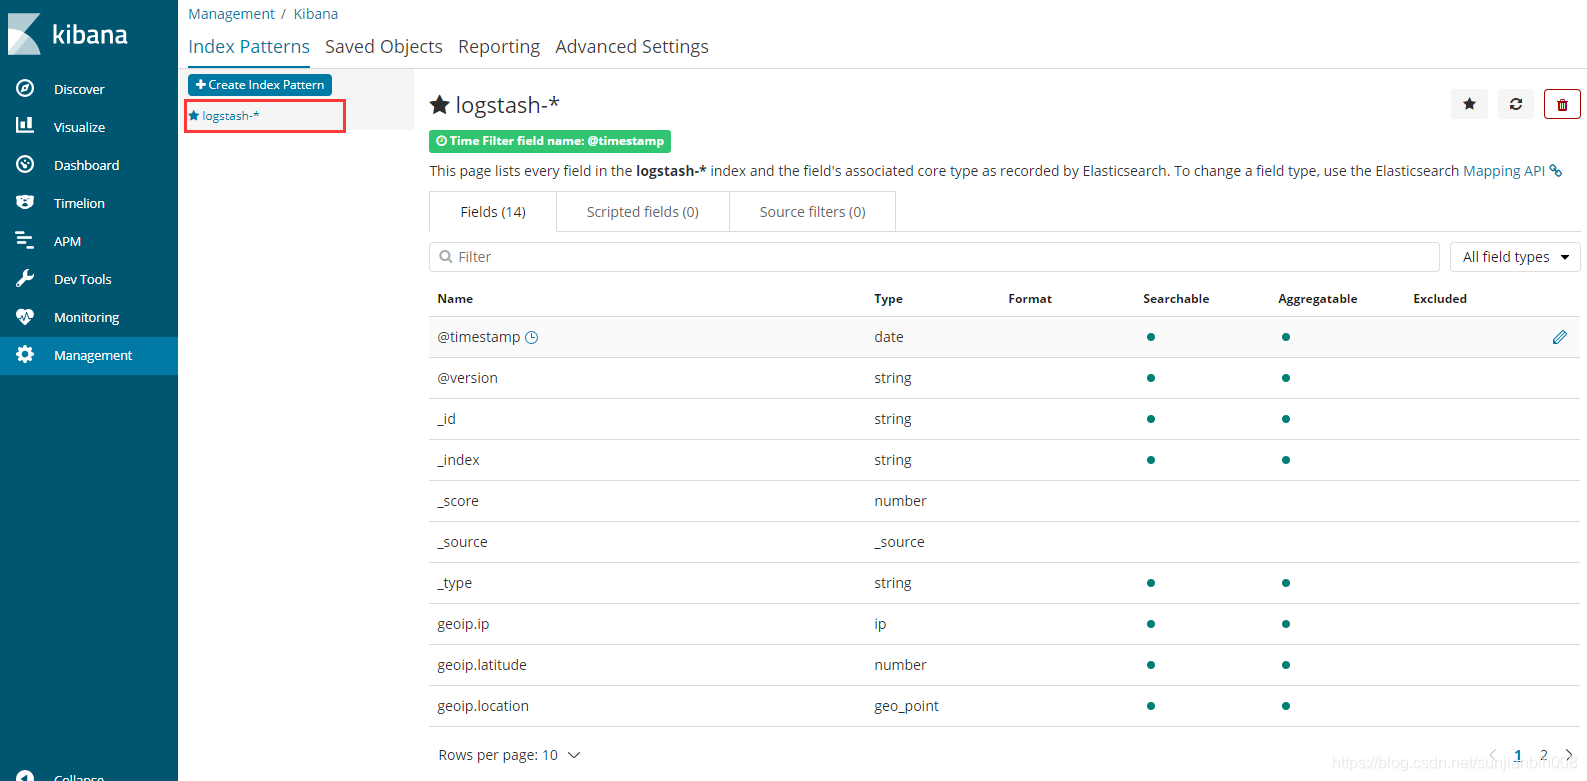Viewport: 1587px width, 781px height.
Task: Sort by Name column header
Action: [455, 299]
